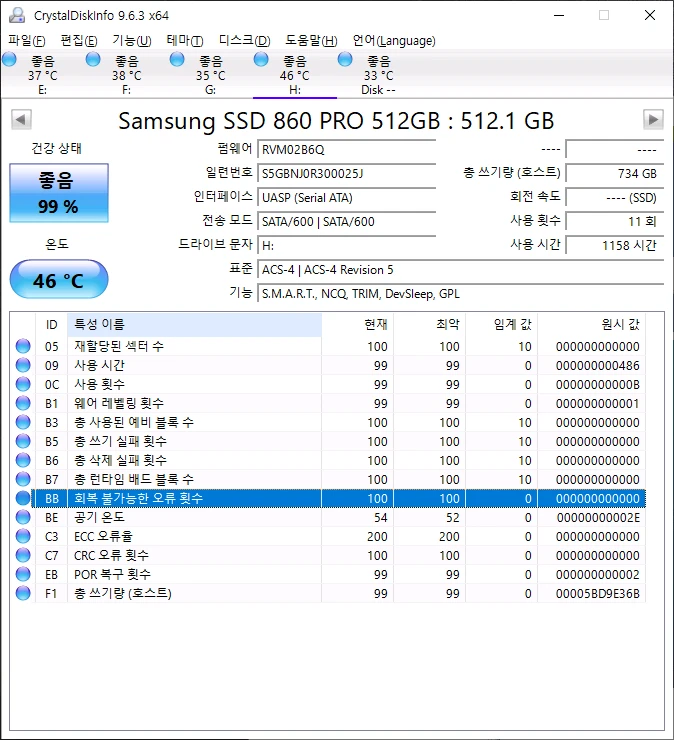This screenshot has height=740, width=674.
Task: Select the Disk -- entry at 33 °C
Action: (x=379, y=75)
